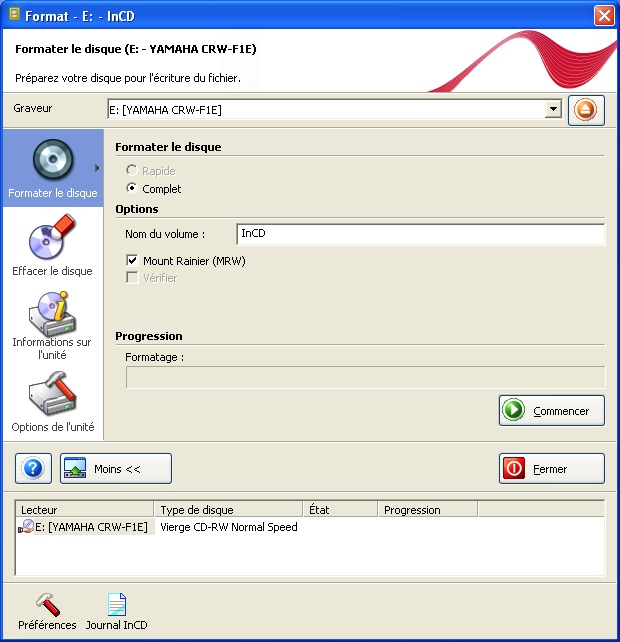Image resolution: width=620 pixels, height=642 pixels.
Task: Open the Effacer le disque section
Action: 52,246
